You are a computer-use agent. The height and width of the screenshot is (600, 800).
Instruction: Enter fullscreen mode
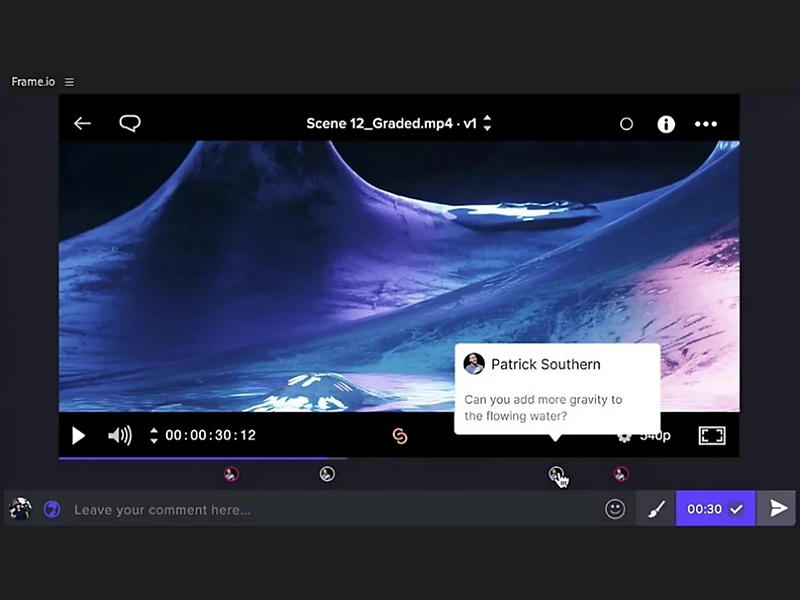(712, 435)
